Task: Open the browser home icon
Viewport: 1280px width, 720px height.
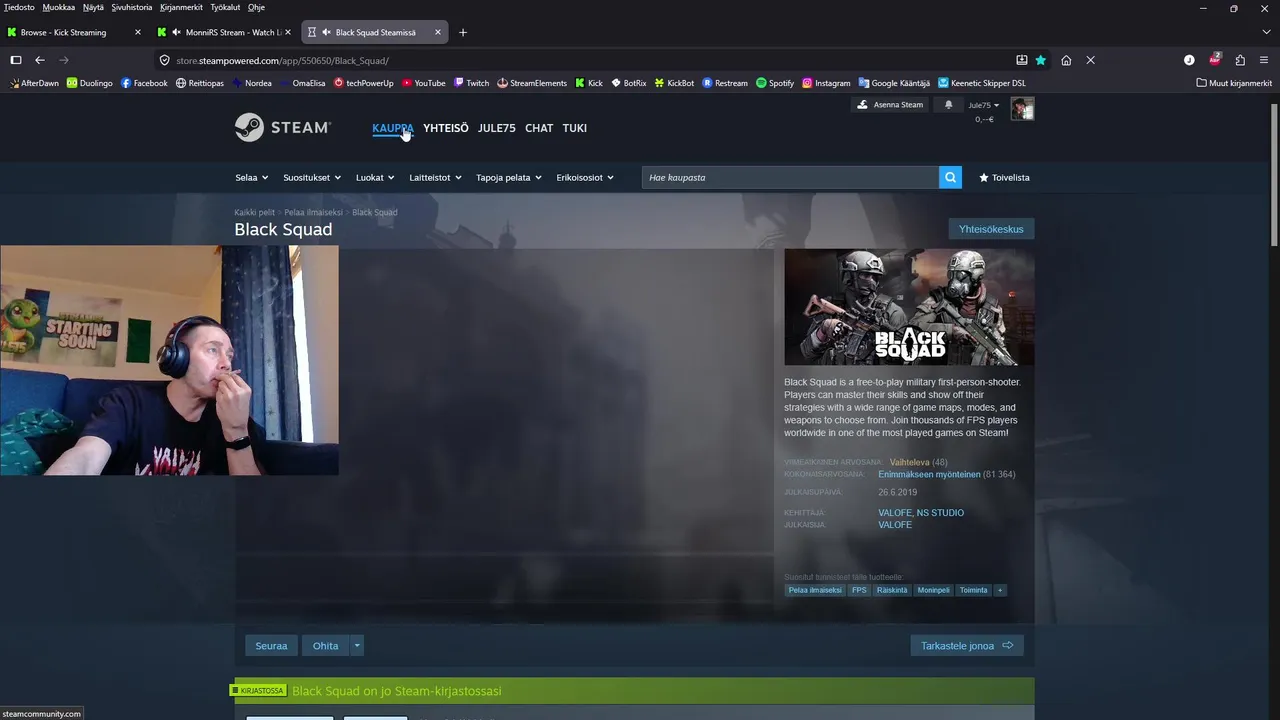Action: [1066, 60]
